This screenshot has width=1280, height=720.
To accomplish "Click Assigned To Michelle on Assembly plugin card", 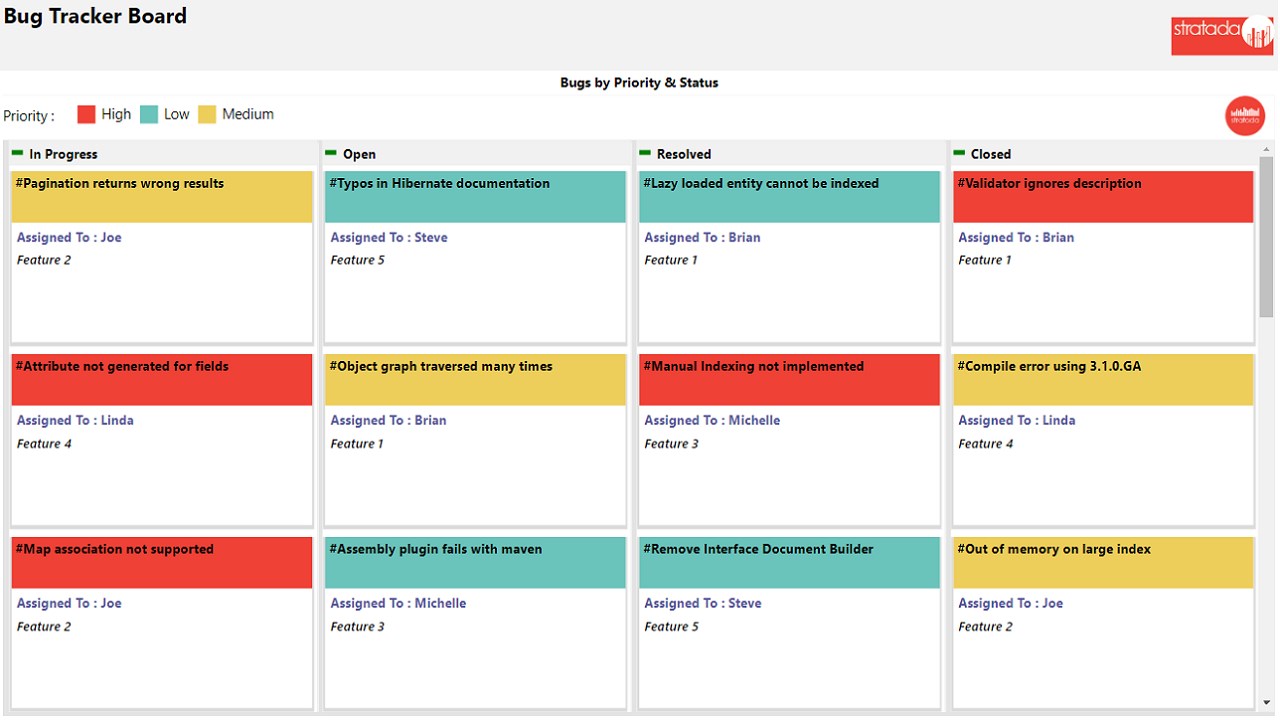I will click(398, 604).
